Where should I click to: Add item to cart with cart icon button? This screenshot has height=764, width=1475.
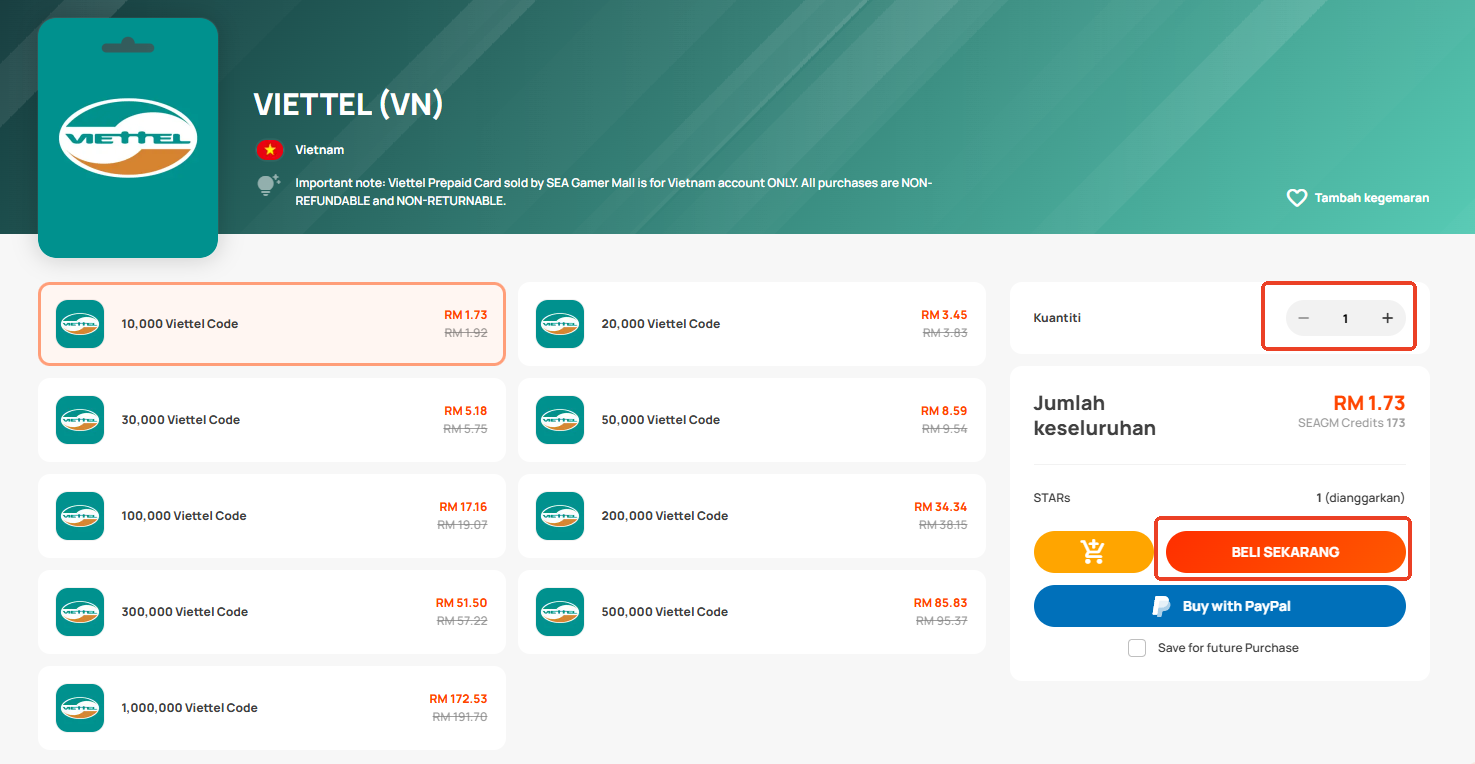(1094, 552)
